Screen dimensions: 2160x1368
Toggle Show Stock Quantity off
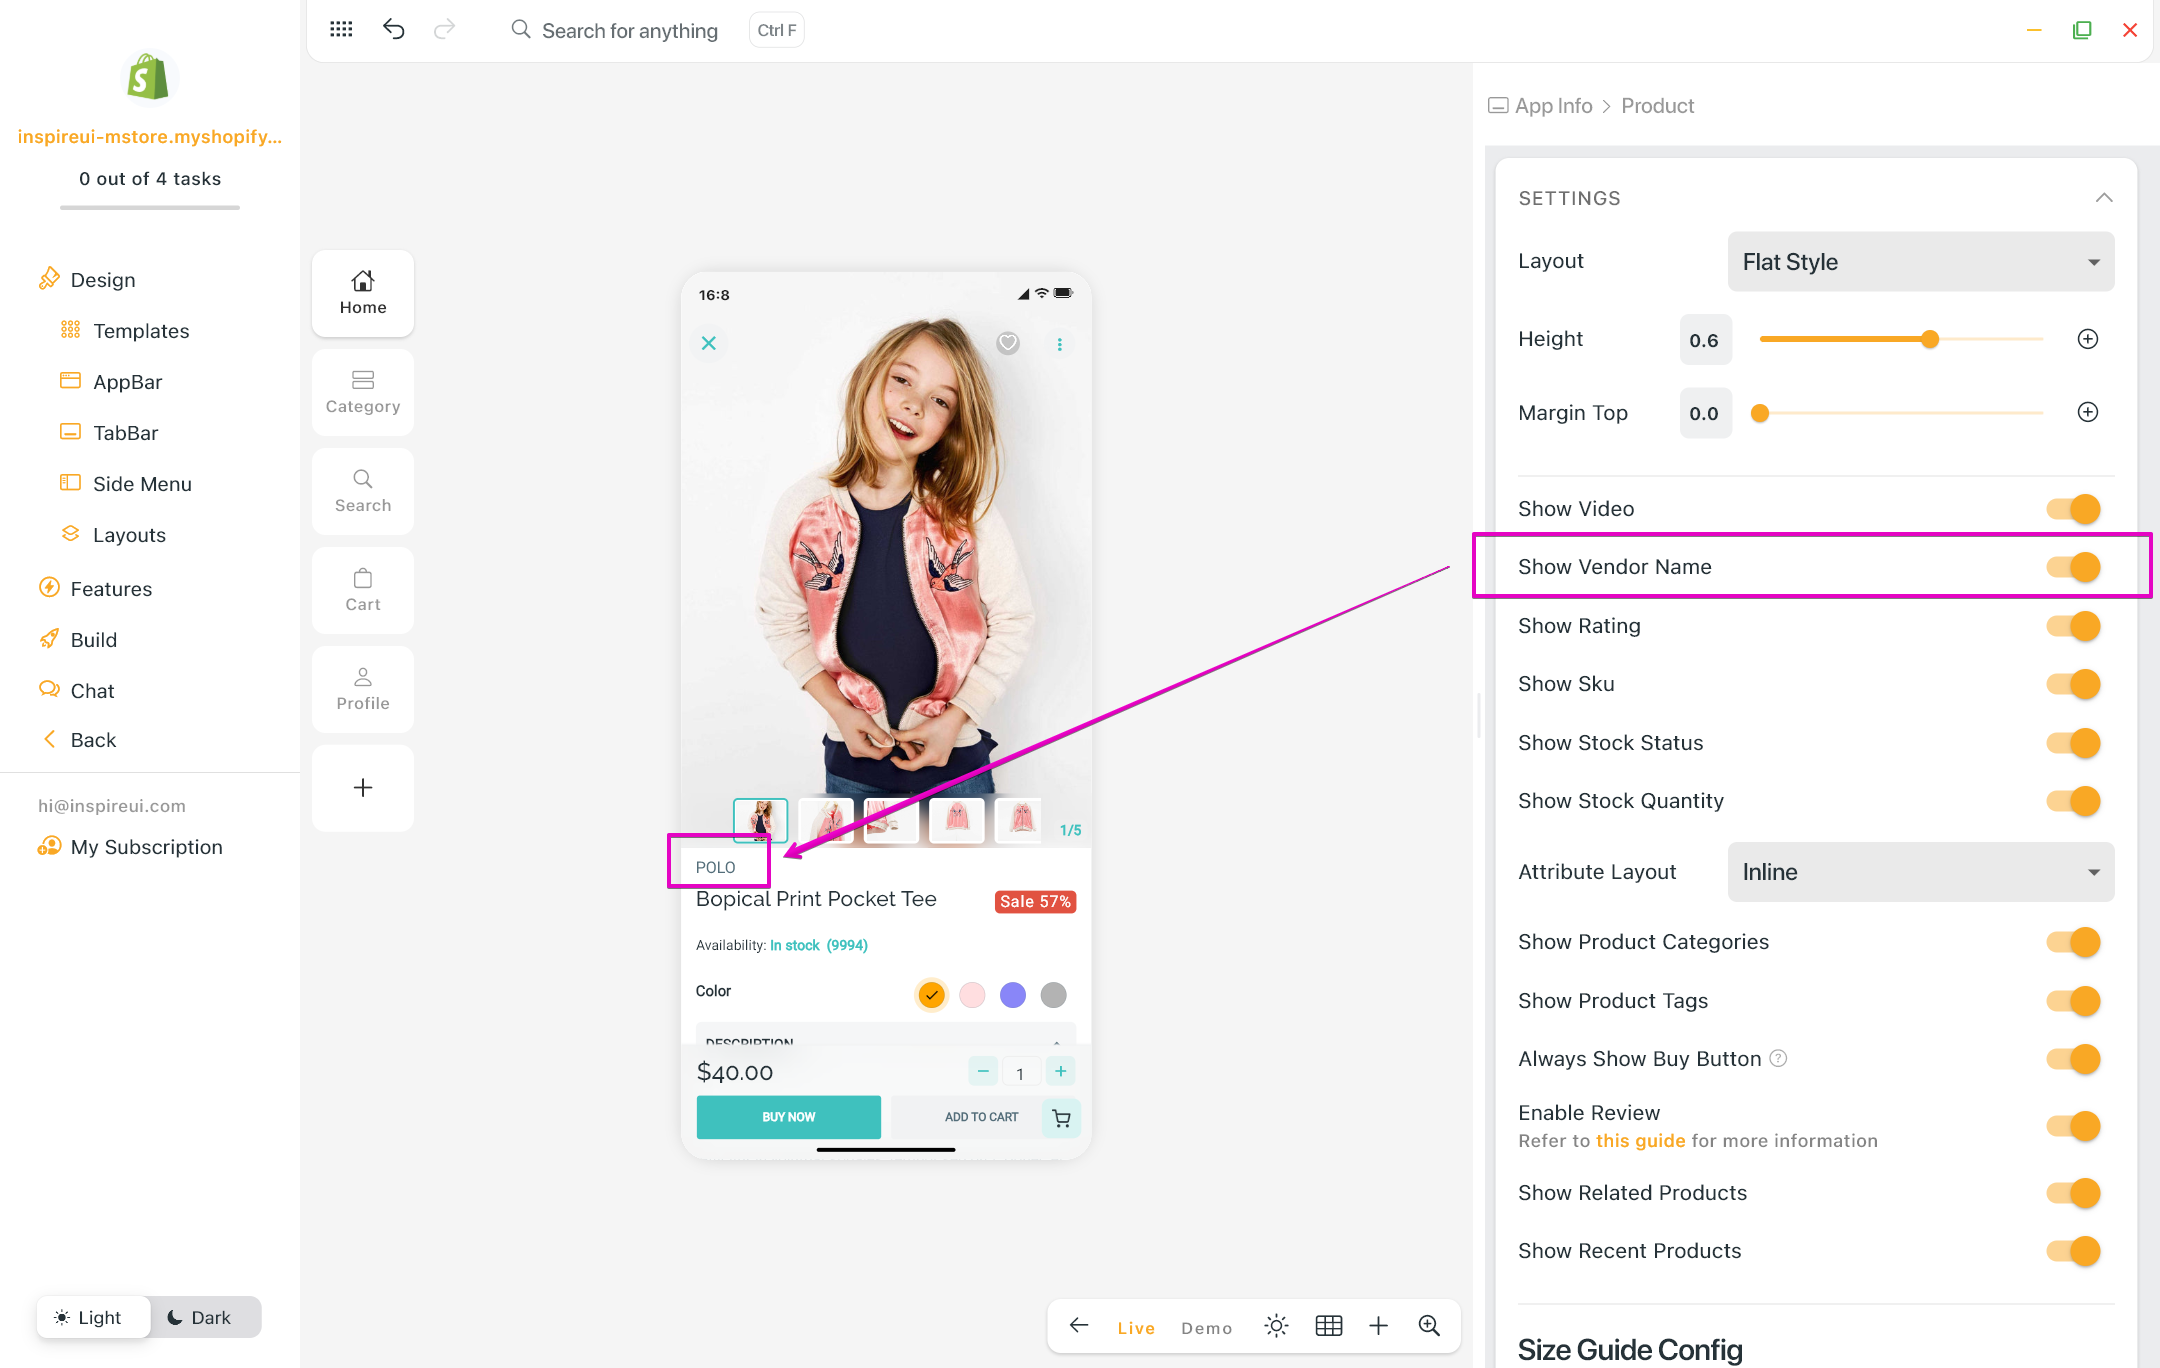click(2074, 801)
